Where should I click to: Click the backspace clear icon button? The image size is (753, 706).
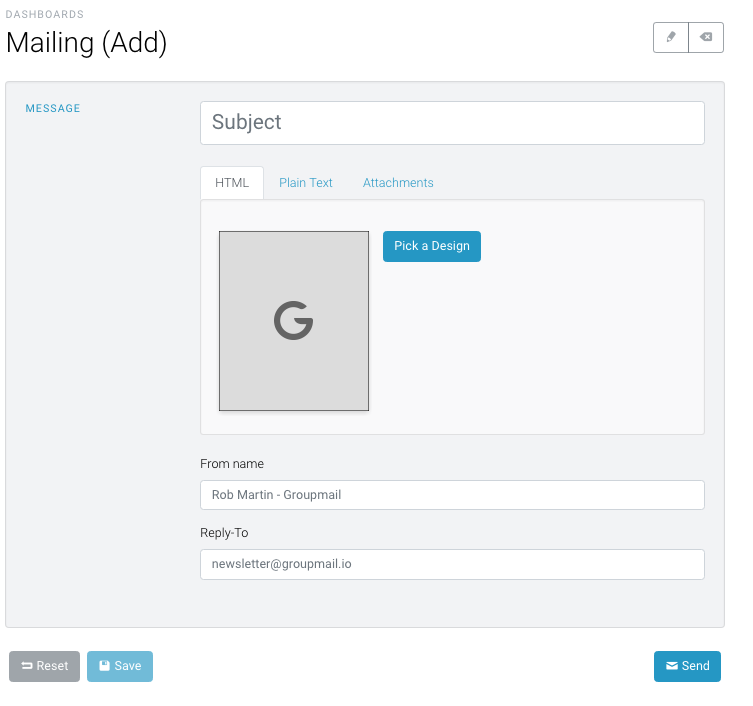pos(706,37)
